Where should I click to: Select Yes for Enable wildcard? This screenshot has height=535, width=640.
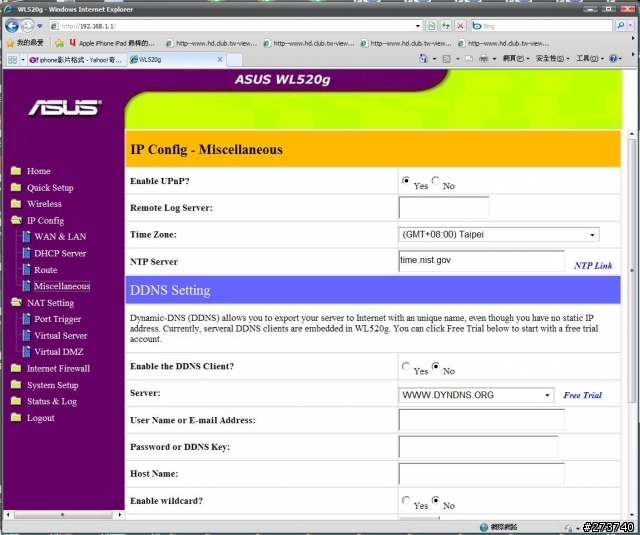click(x=406, y=500)
